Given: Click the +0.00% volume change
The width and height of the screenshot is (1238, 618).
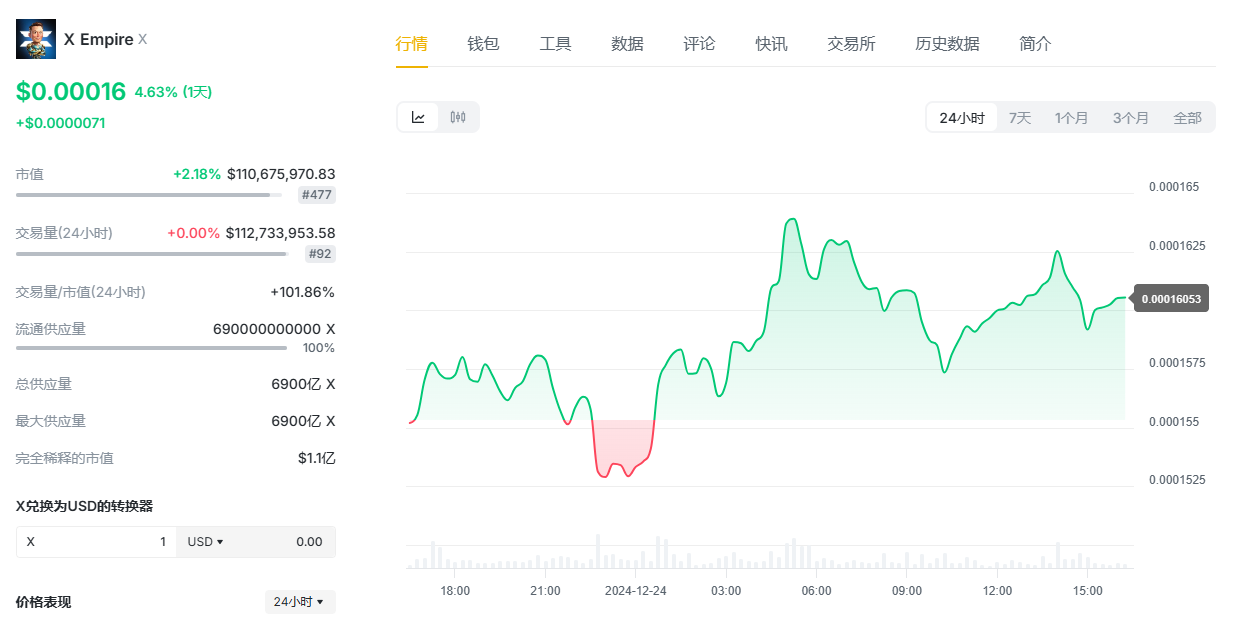Looking at the screenshot, I should (x=193, y=233).
